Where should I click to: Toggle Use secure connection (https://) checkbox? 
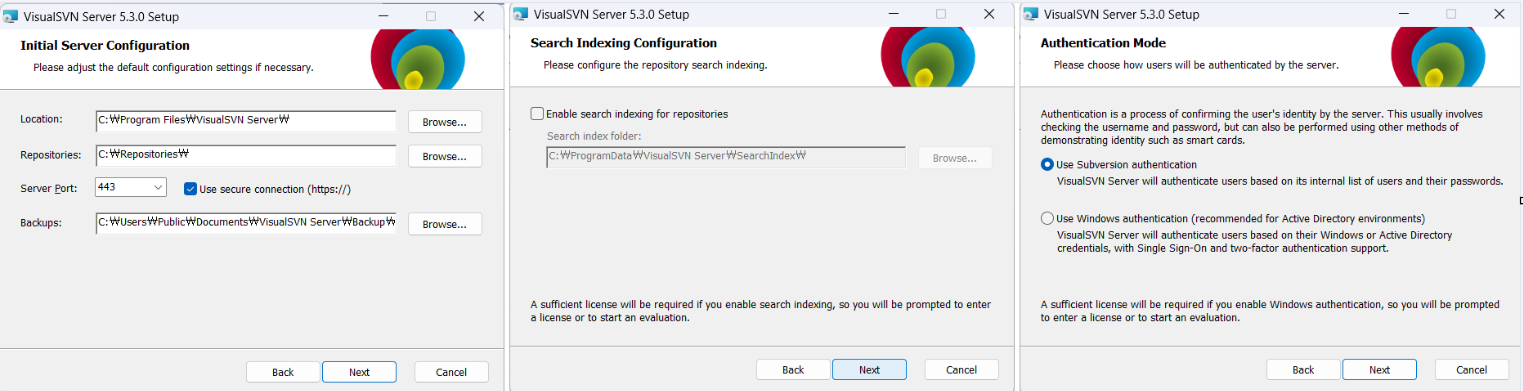point(190,188)
